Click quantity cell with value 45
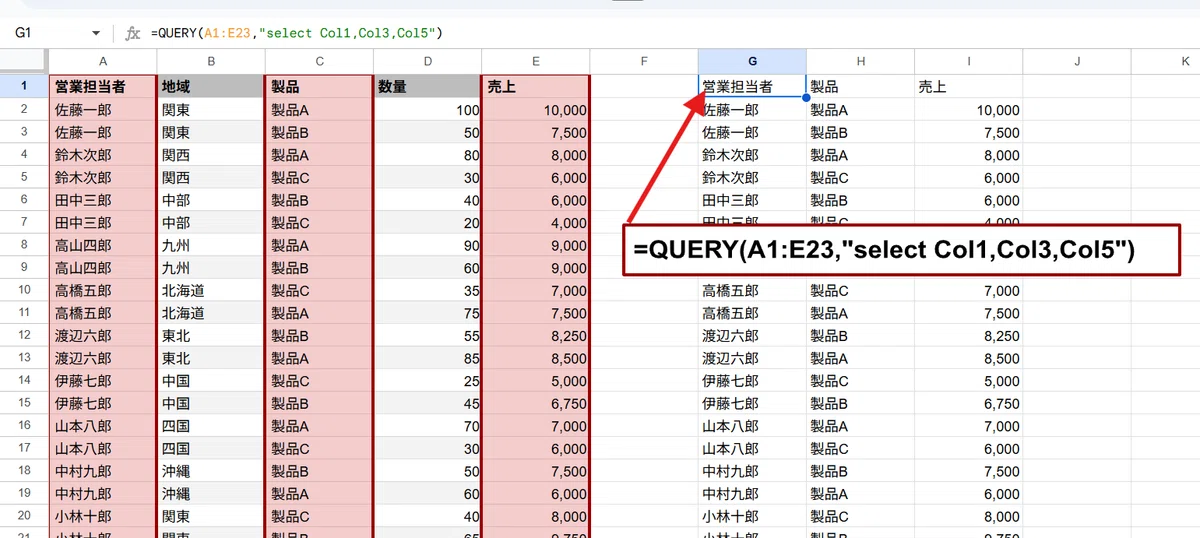Viewport: 1200px width, 538px height. click(x=427, y=404)
